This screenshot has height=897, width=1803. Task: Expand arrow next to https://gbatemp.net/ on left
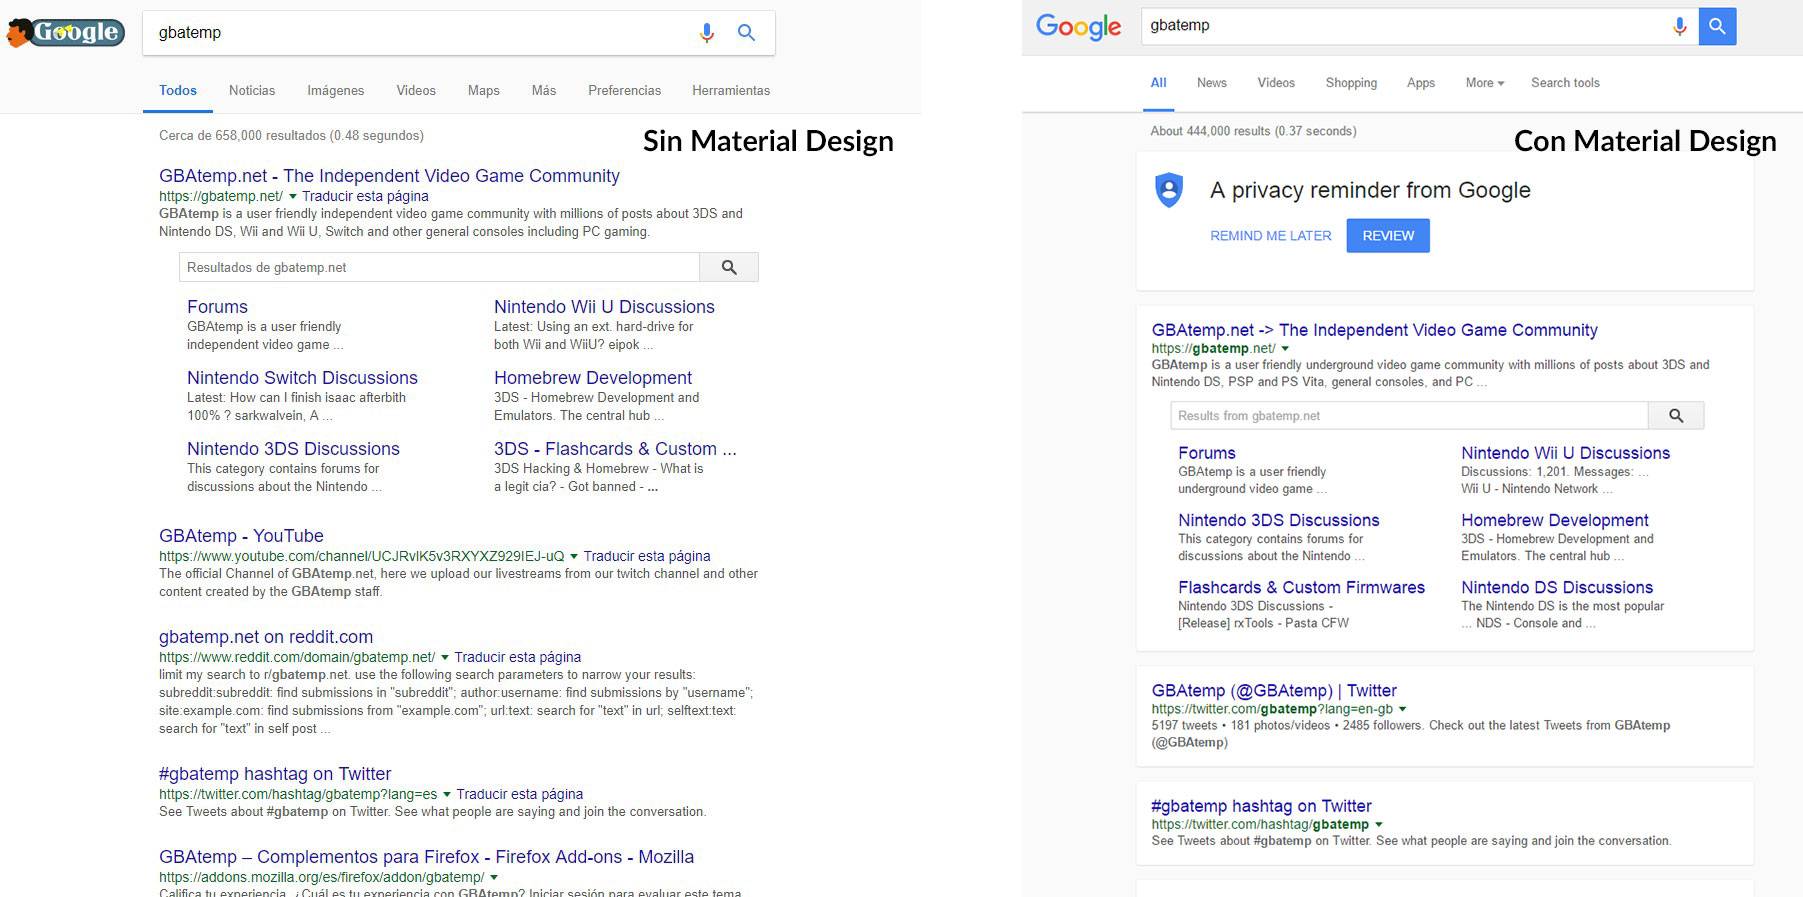tap(293, 197)
